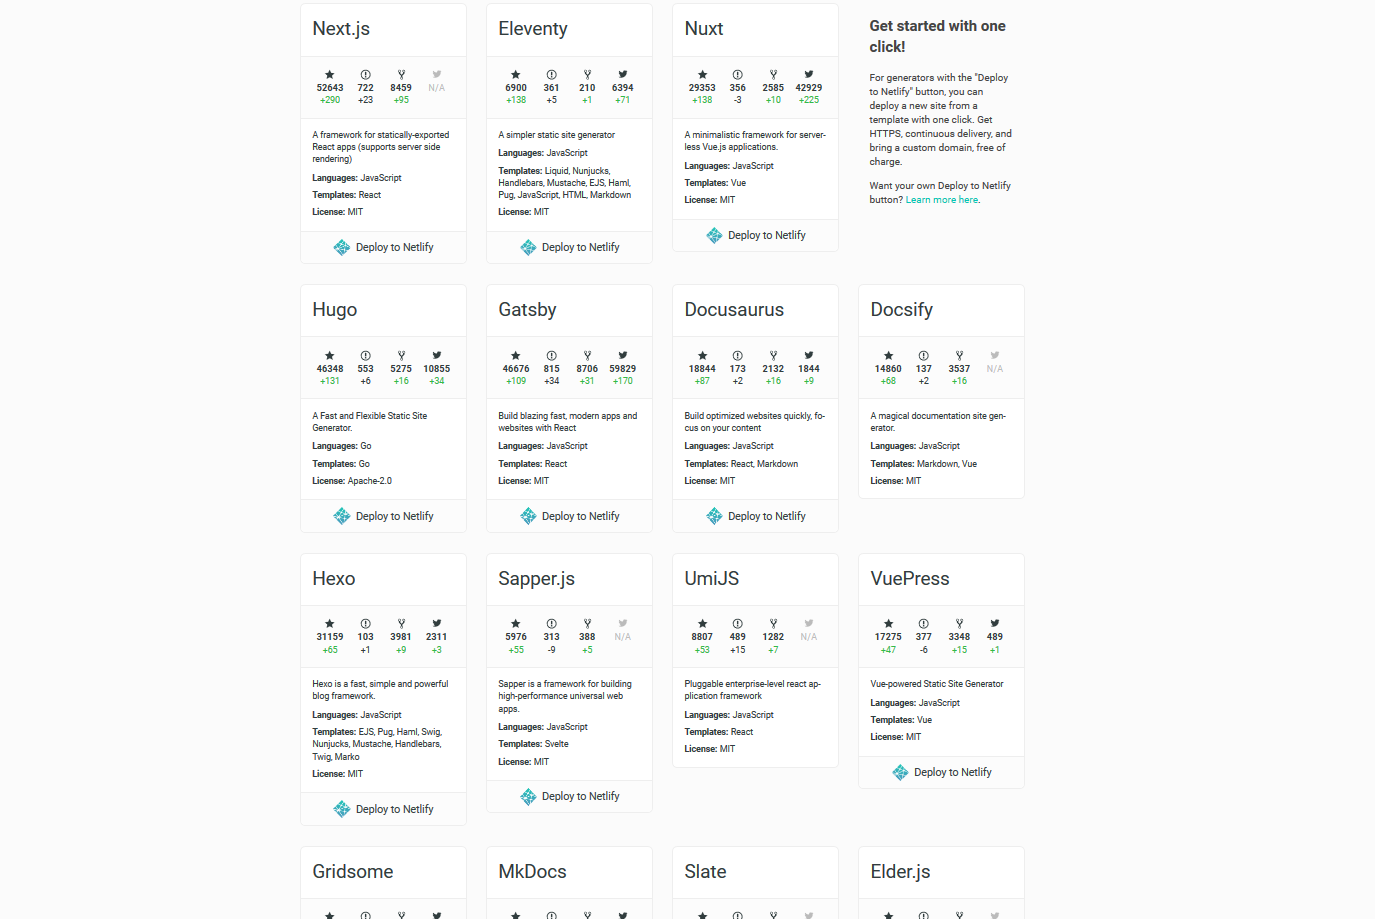Open the Next.js generator title
Viewport: 1375px width, 919px height.
pos(341,29)
